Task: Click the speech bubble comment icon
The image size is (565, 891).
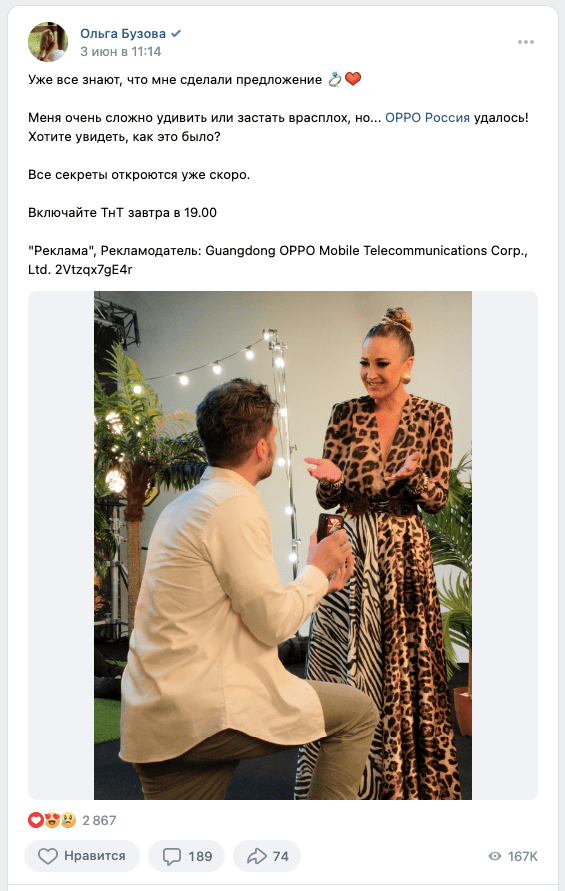Action: tap(172, 856)
